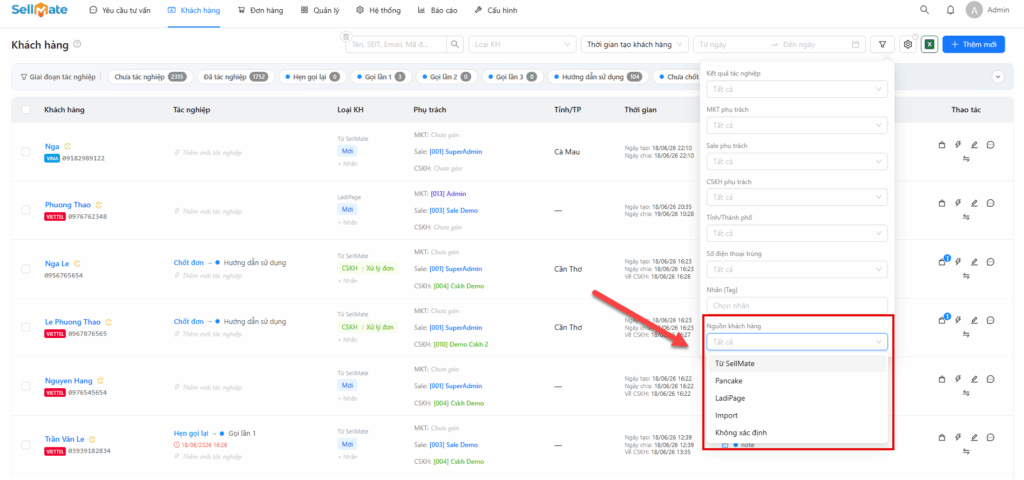The image size is (1024, 480).
Task: Click the Từ ngày date field
Action: tap(731, 44)
